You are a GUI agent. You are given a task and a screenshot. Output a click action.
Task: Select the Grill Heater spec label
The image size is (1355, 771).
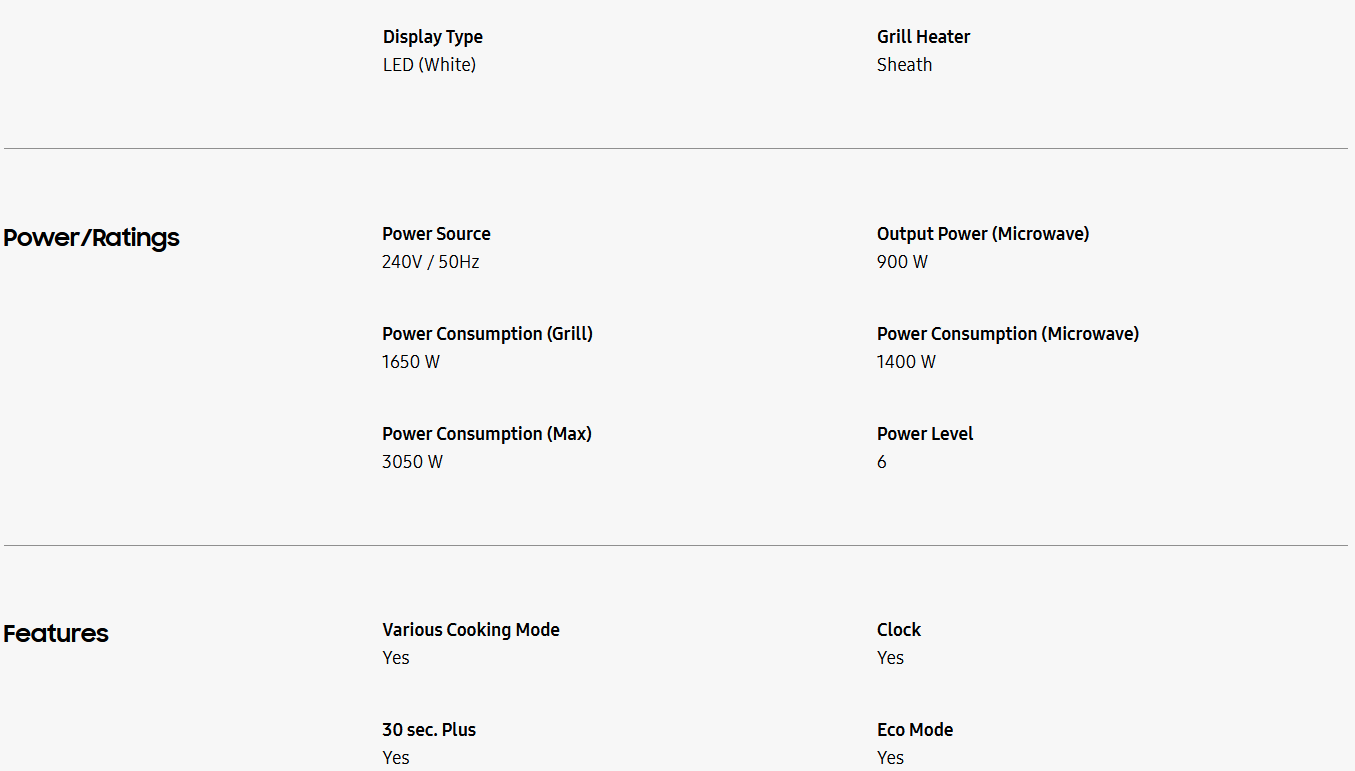923,37
